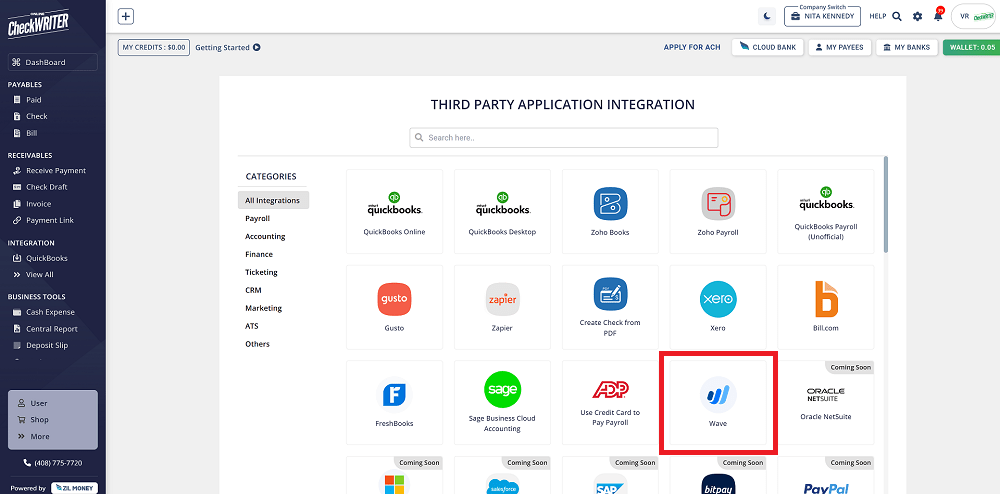
Task: Select Payroll category
Action: coord(258,218)
